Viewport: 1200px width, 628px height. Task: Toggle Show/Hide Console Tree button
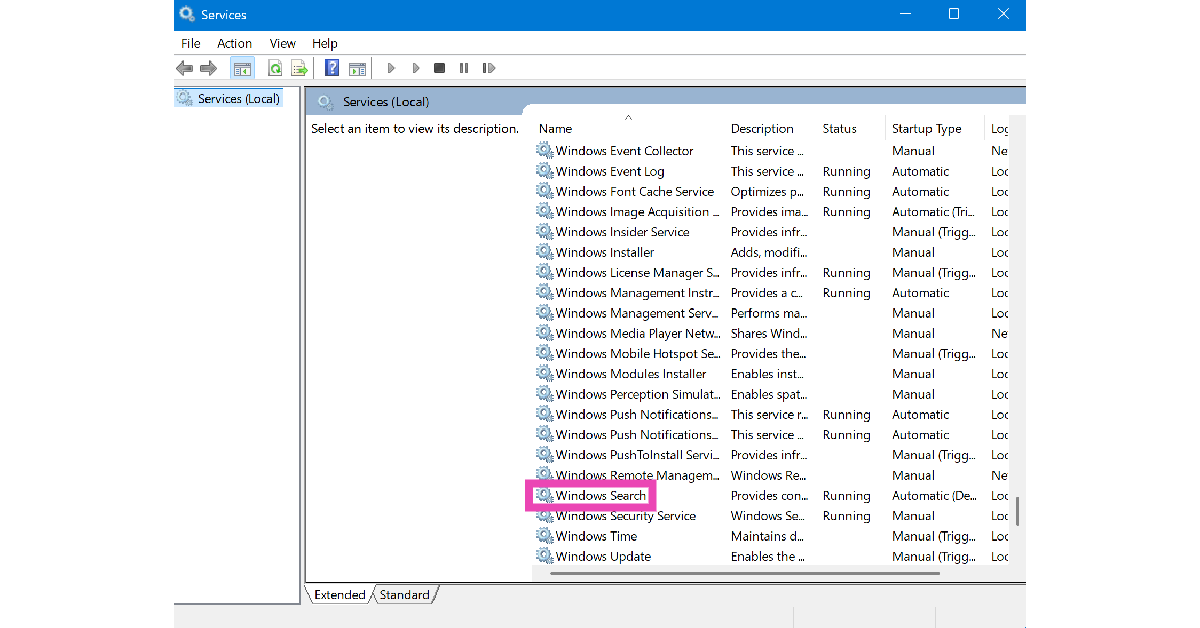click(x=241, y=68)
